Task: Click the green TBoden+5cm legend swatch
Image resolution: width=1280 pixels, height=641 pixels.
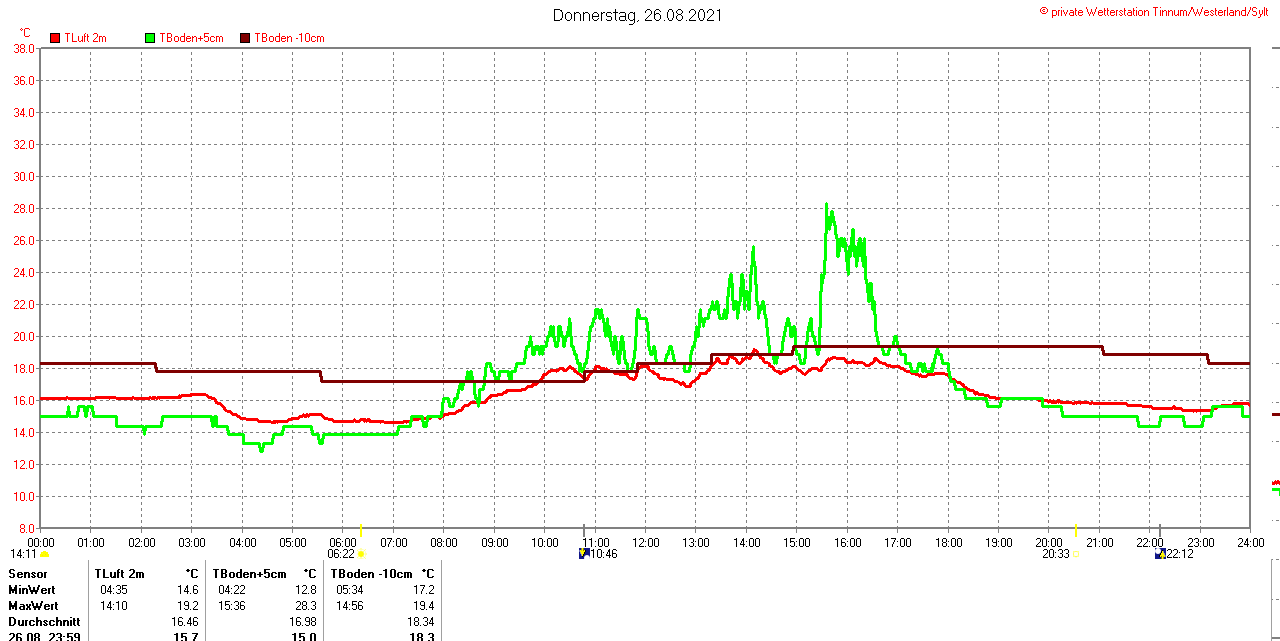Action: click(x=151, y=38)
